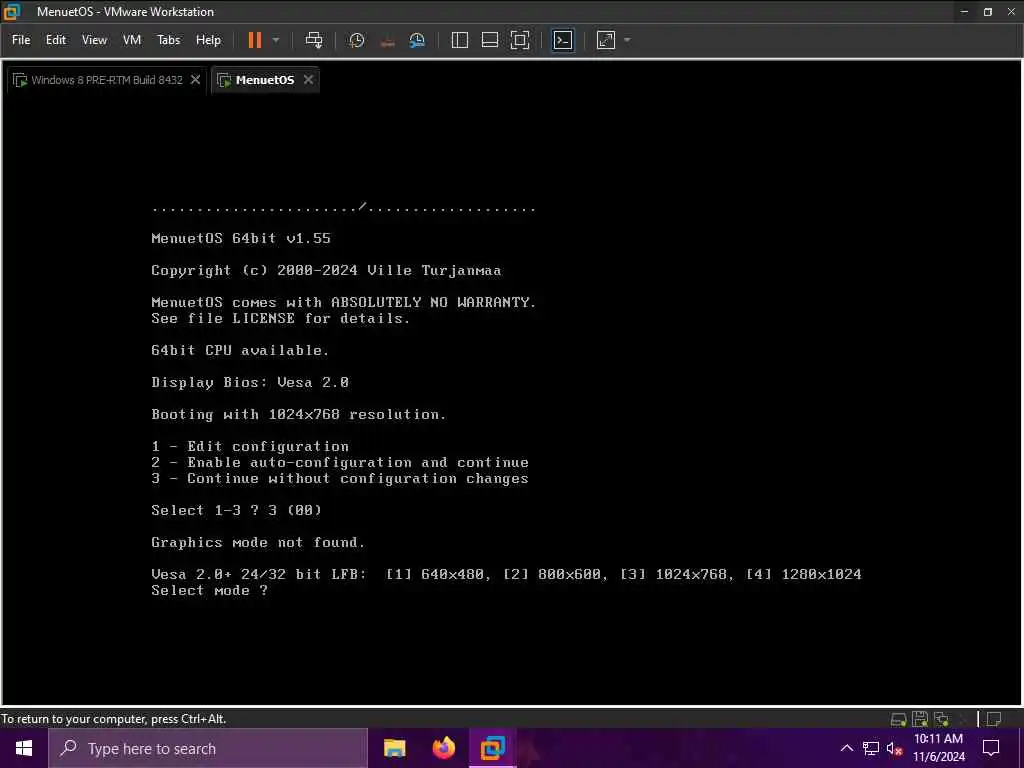The height and width of the screenshot is (768, 1024).
Task: Click the 'Select mode ?' prompt line
Action: [210, 590]
